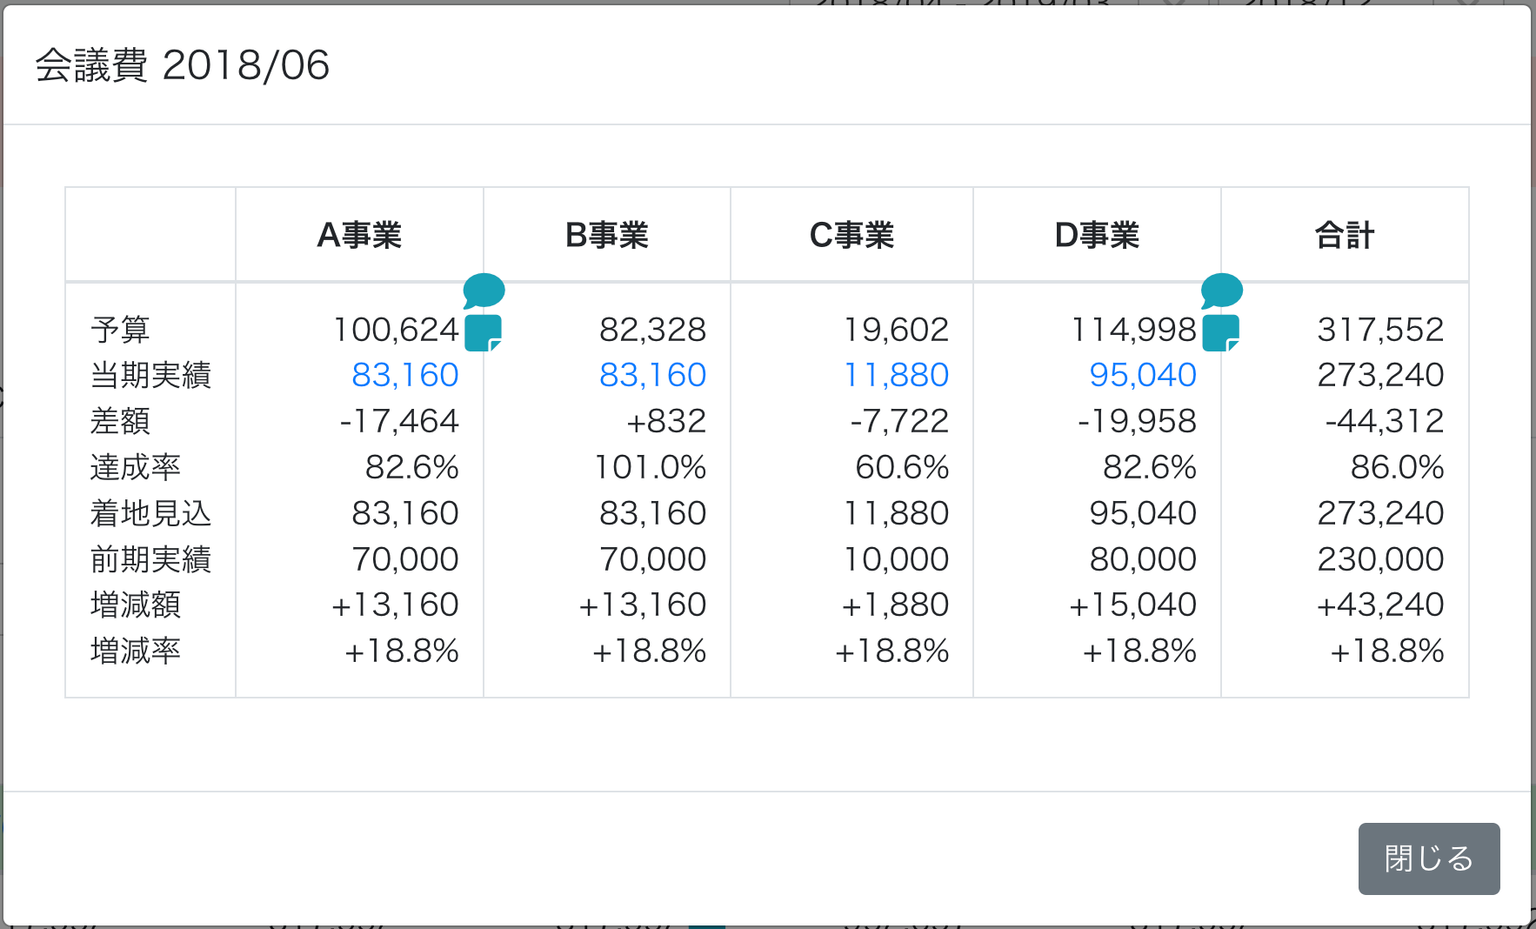
Task: Click the 増減額 row label
Action: click(135, 605)
